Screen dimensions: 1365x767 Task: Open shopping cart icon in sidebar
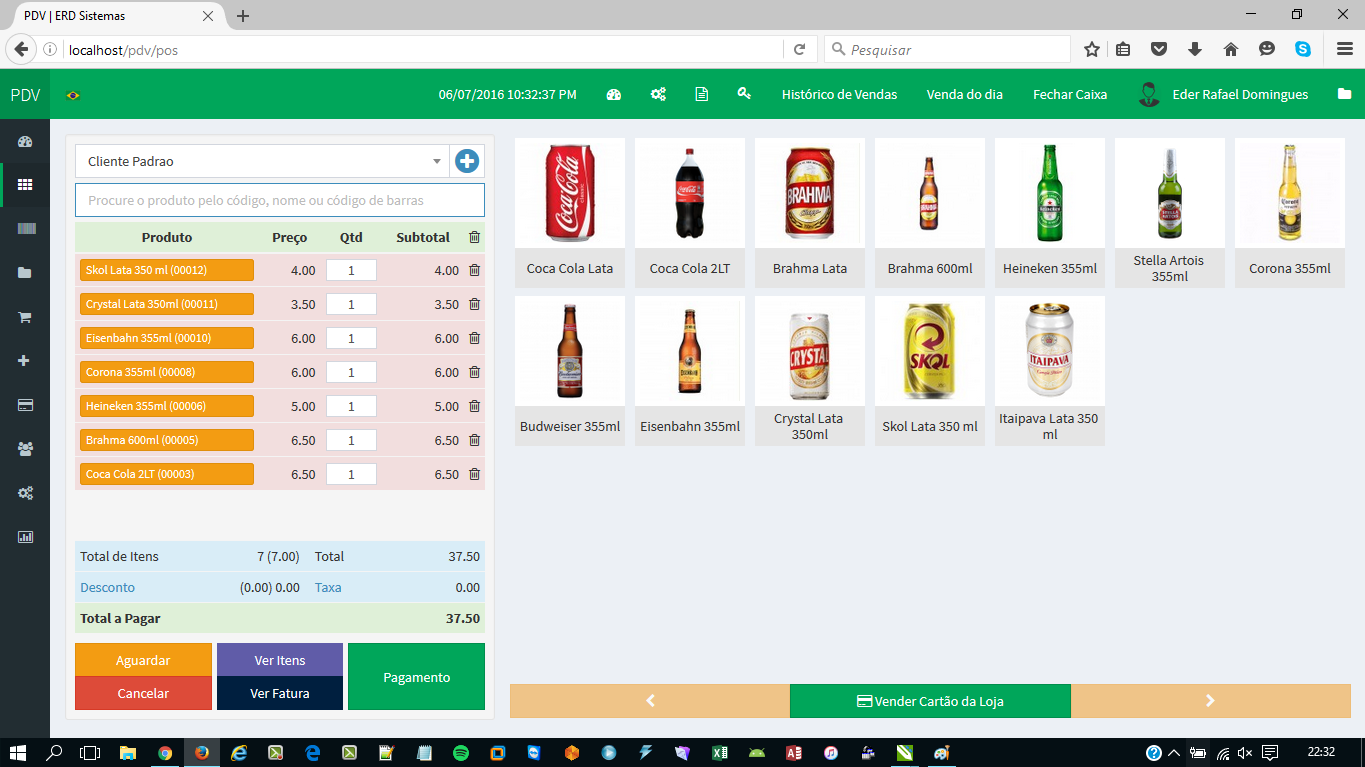click(25, 317)
